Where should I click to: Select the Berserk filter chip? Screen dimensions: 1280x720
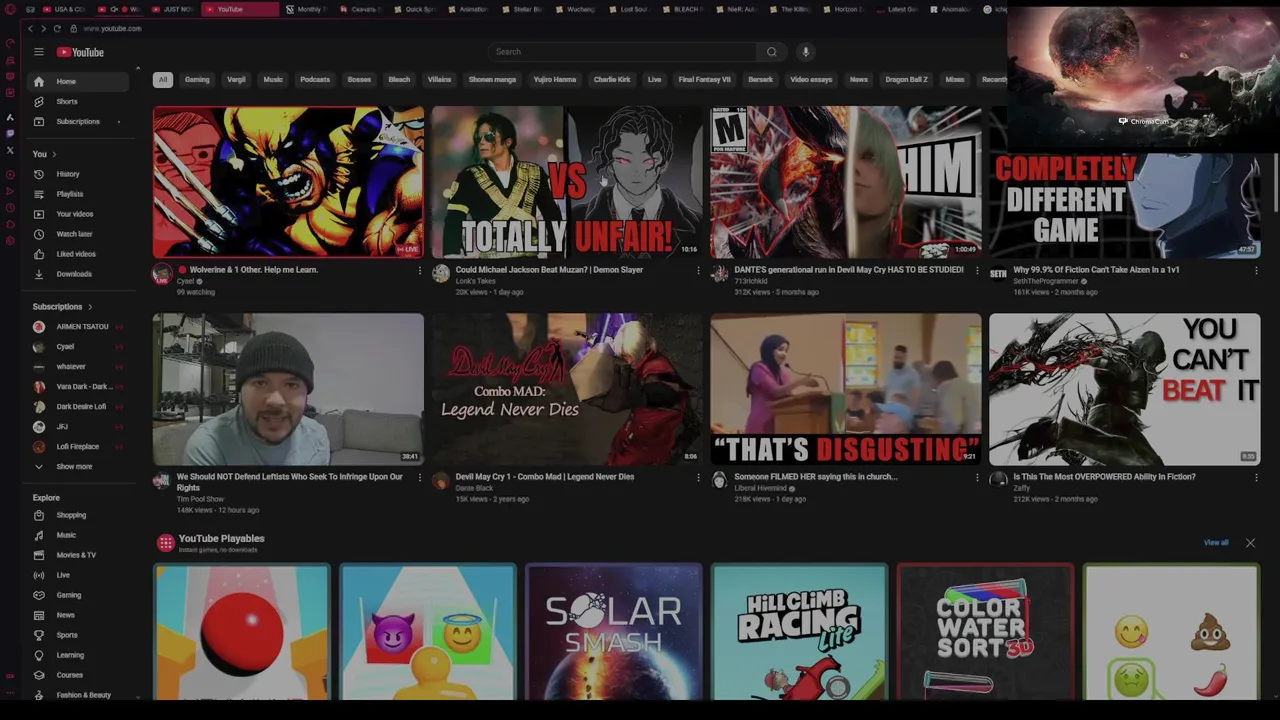point(761,79)
